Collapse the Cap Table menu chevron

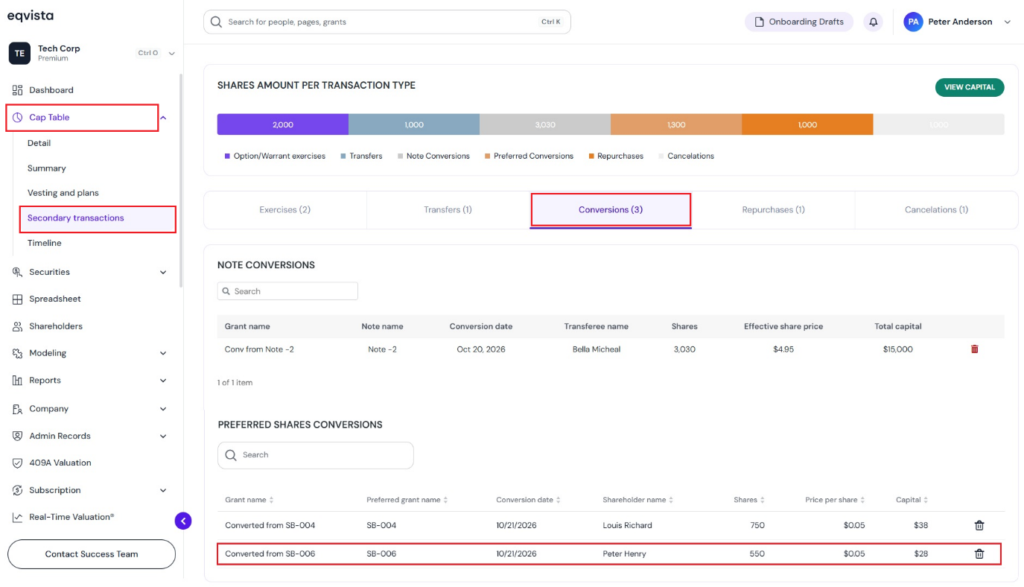tap(163, 118)
